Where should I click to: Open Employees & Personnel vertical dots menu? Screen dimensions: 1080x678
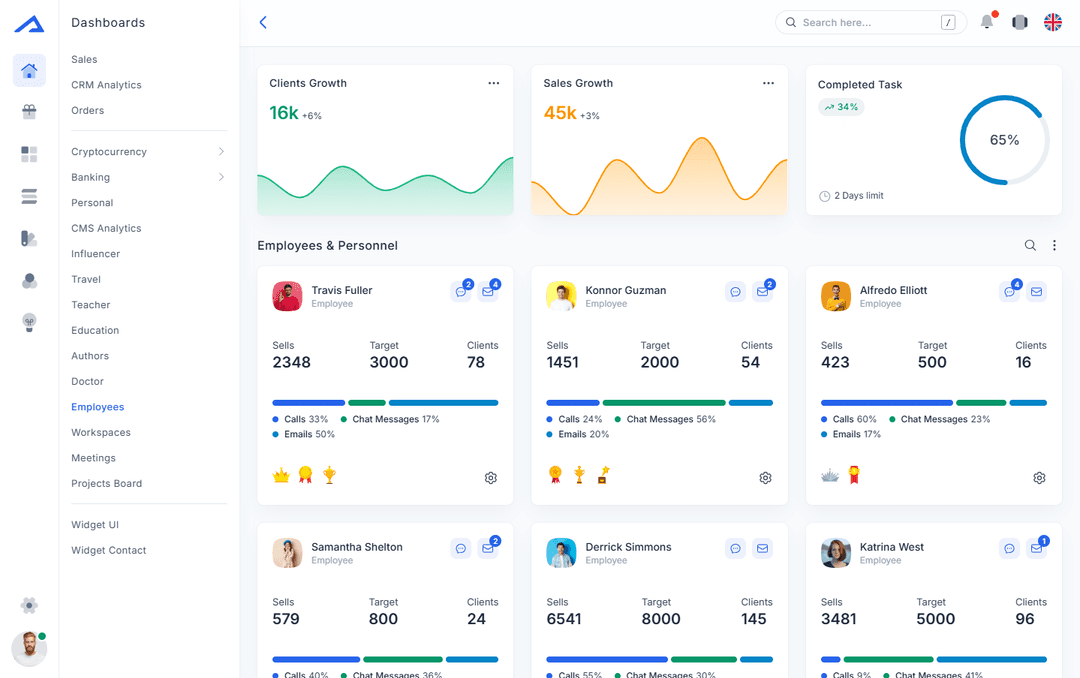[x=1054, y=245]
